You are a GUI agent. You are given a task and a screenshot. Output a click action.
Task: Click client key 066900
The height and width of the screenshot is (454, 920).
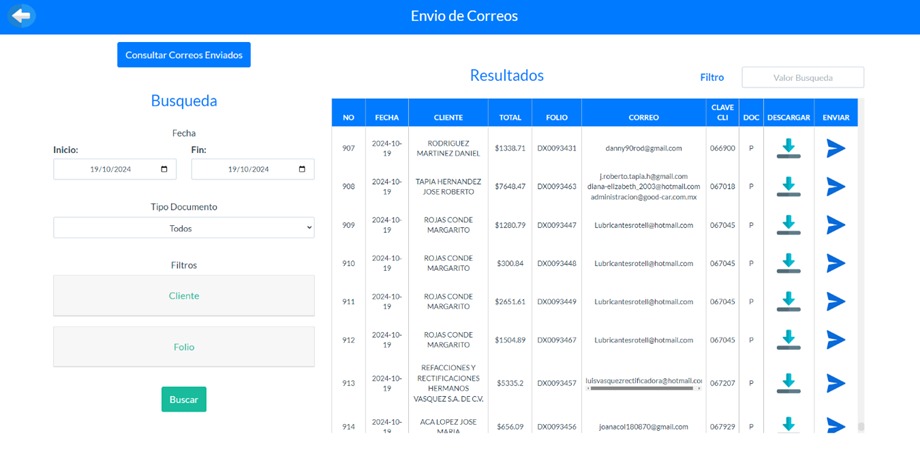(x=722, y=148)
